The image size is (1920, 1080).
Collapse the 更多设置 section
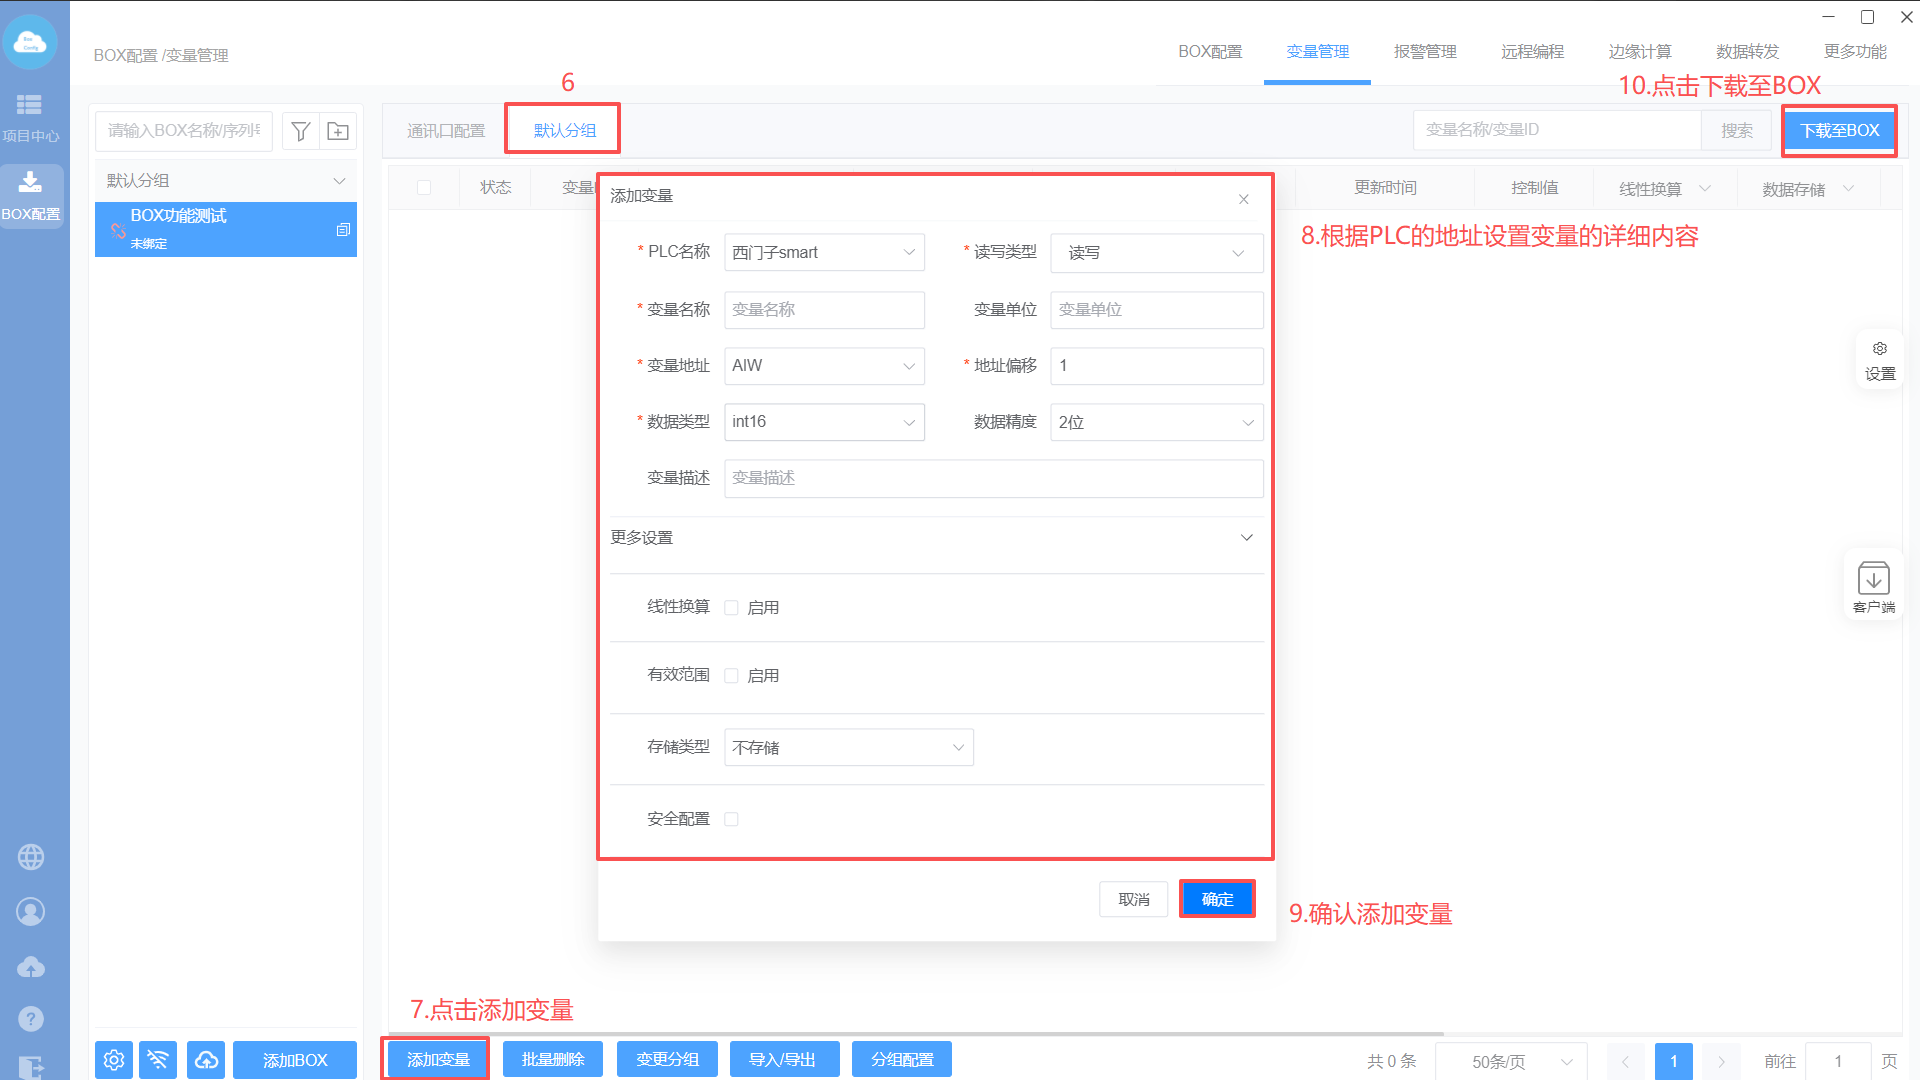pyautogui.click(x=1246, y=538)
